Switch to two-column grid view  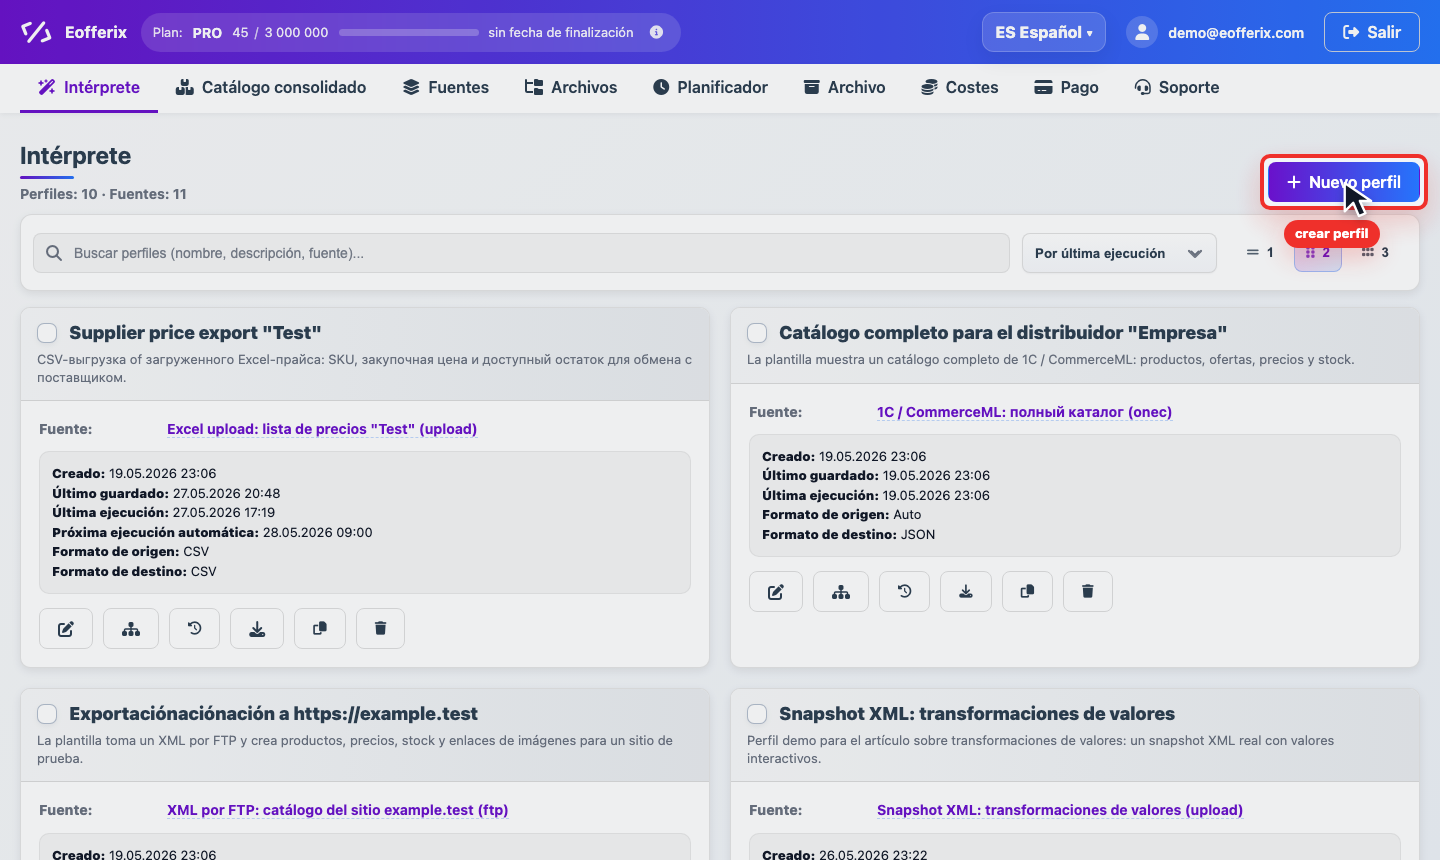pyautogui.click(x=1318, y=253)
